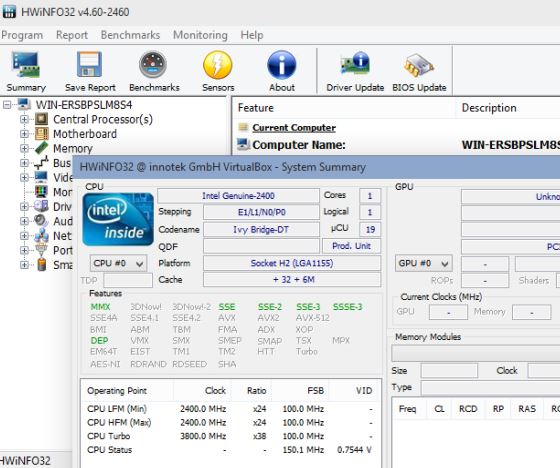
Task: Click the SSSE-3 feature label
Action: (x=348, y=307)
